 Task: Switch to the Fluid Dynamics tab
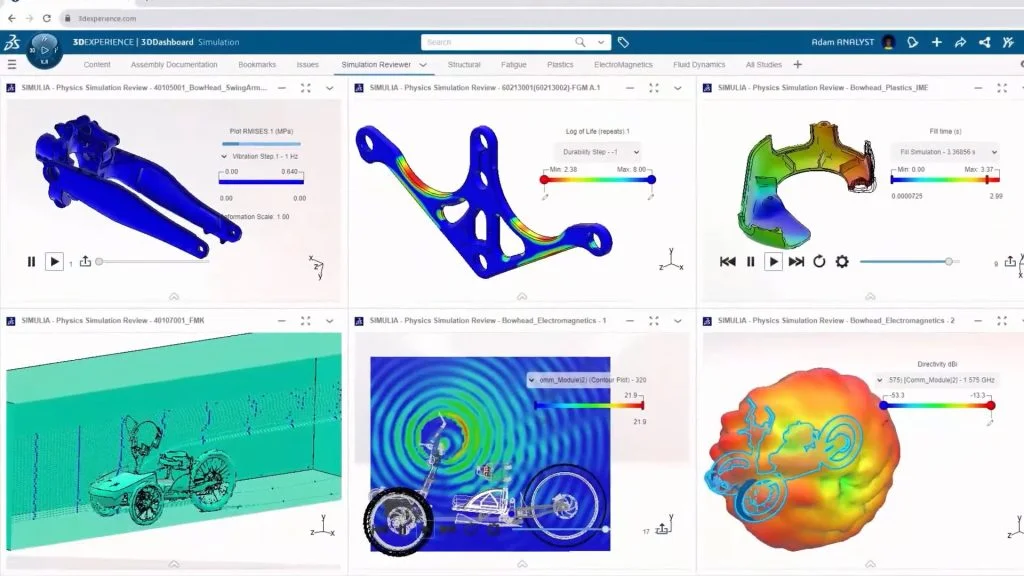click(x=701, y=64)
